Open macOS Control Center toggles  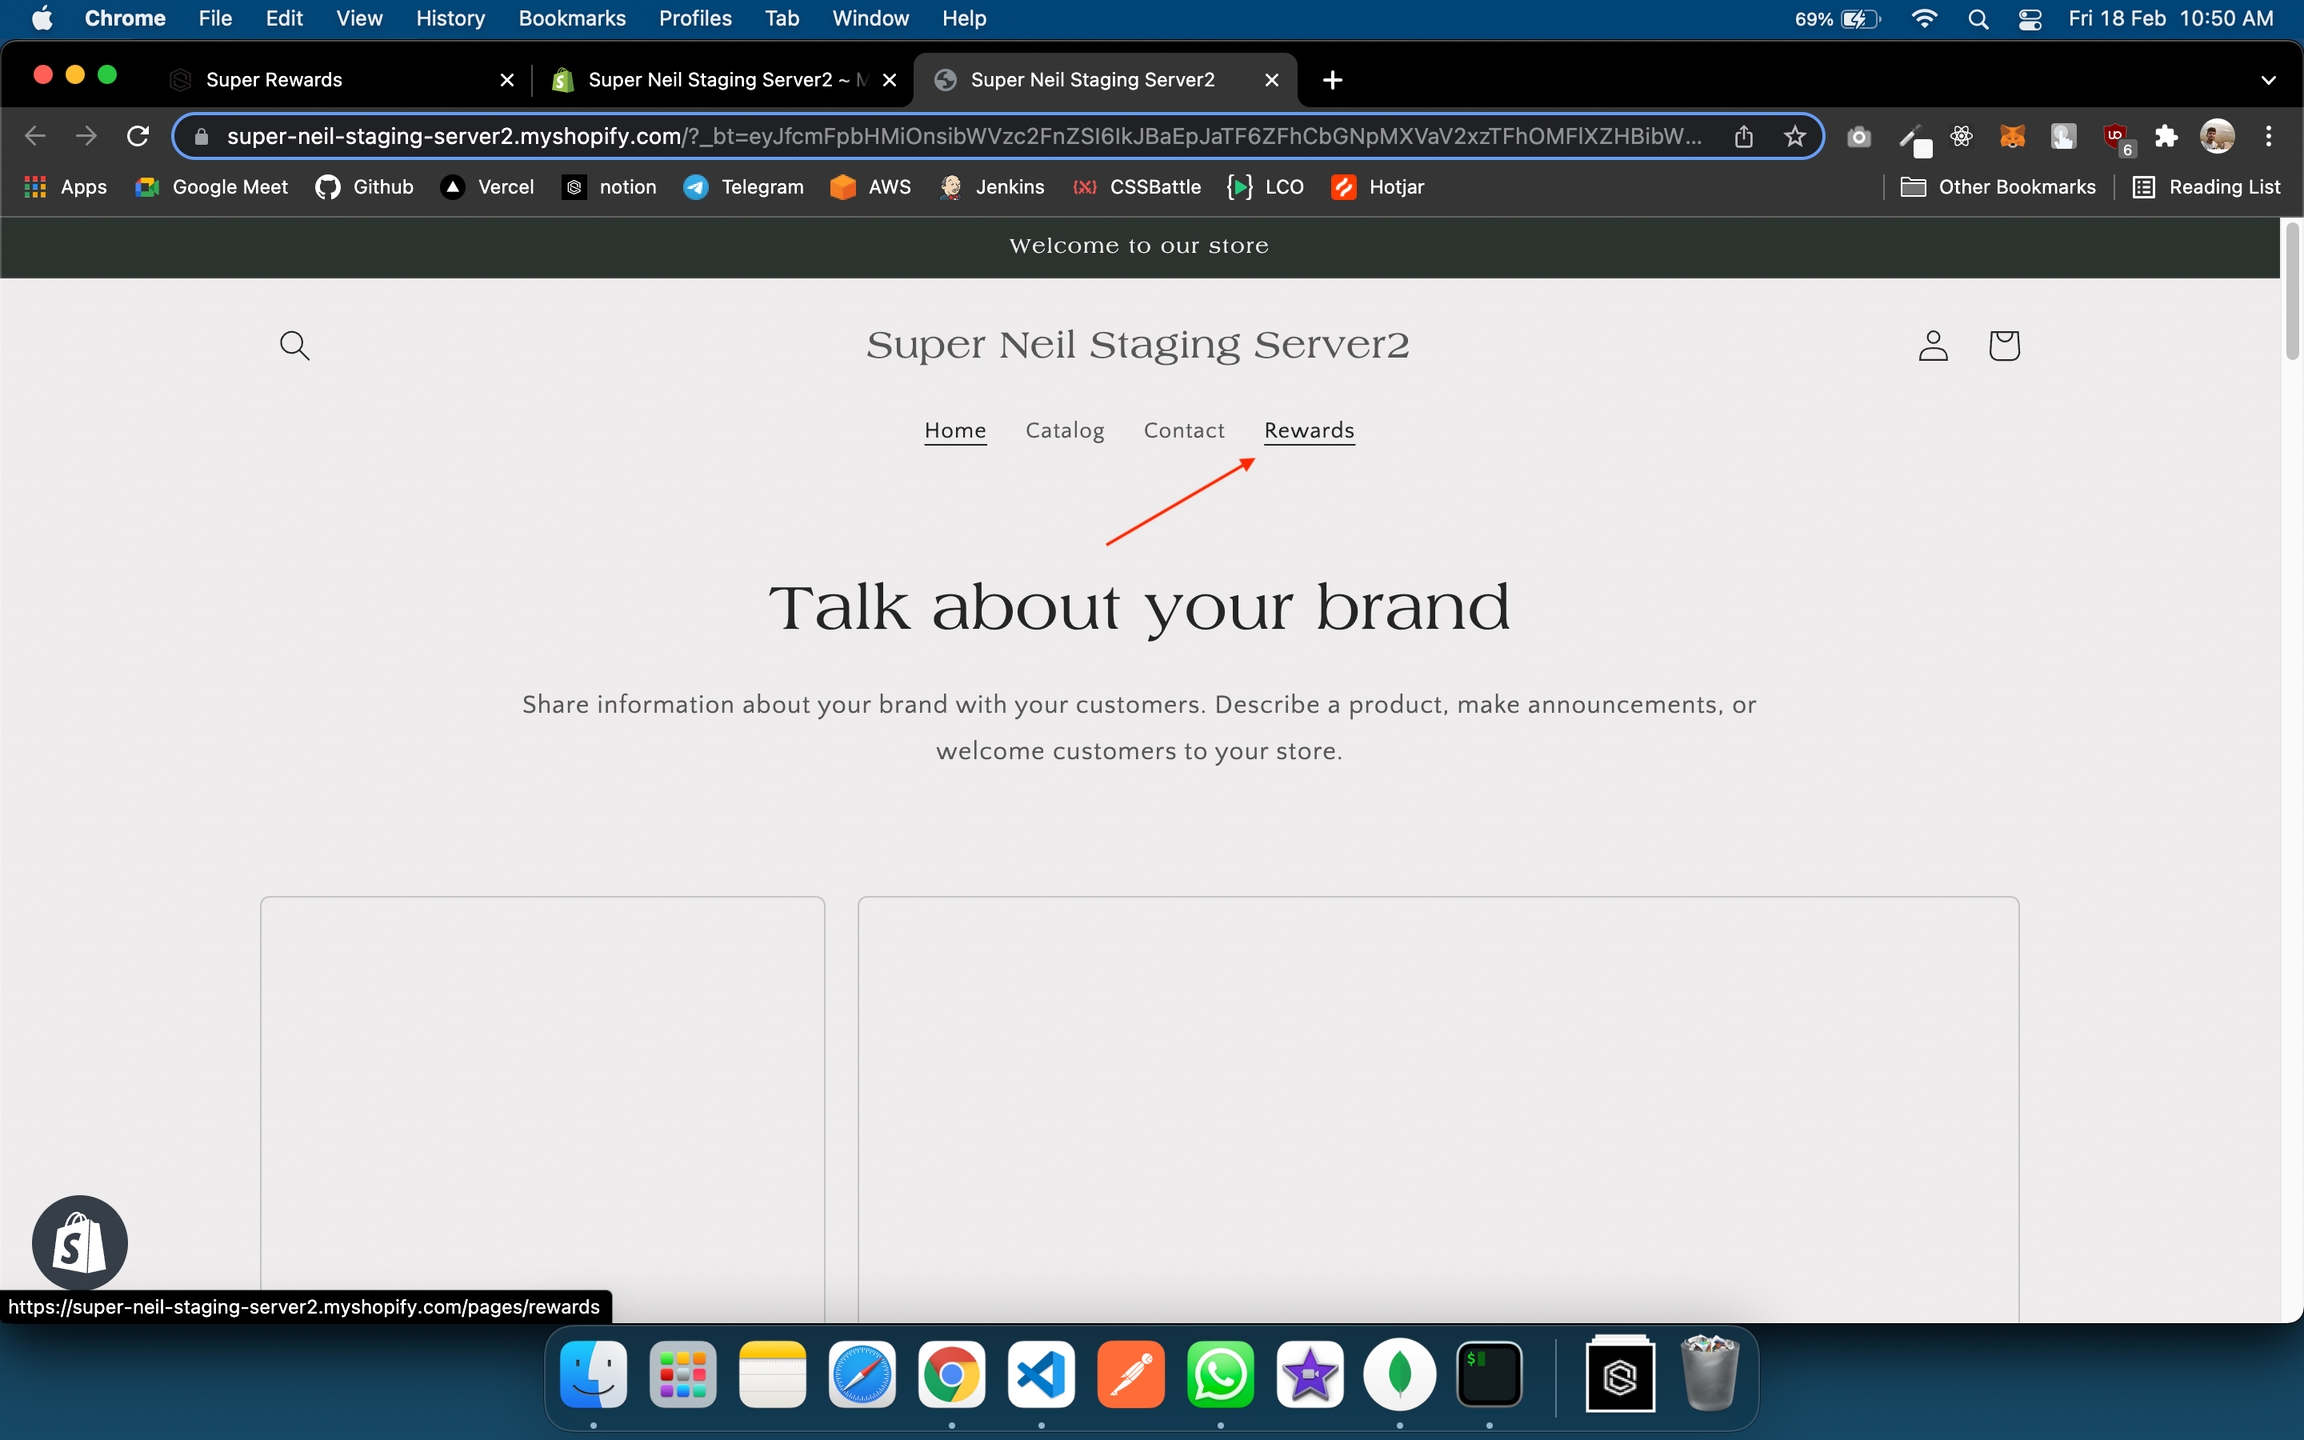click(x=2029, y=19)
